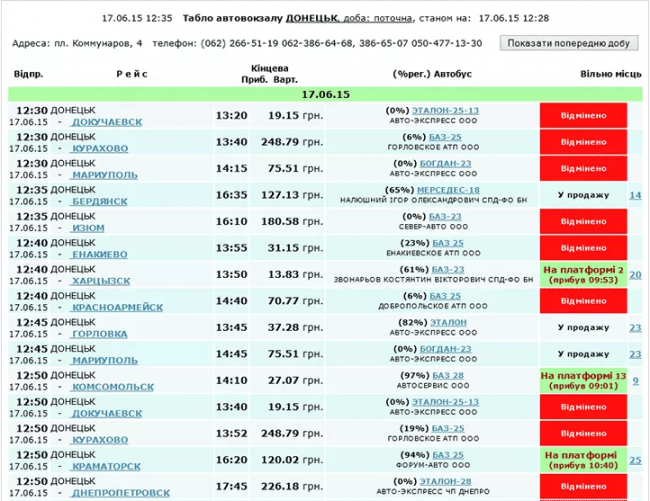Click the Показати попередню добу button
This screenshot has height=501, width=650.
tap(568, 44)
